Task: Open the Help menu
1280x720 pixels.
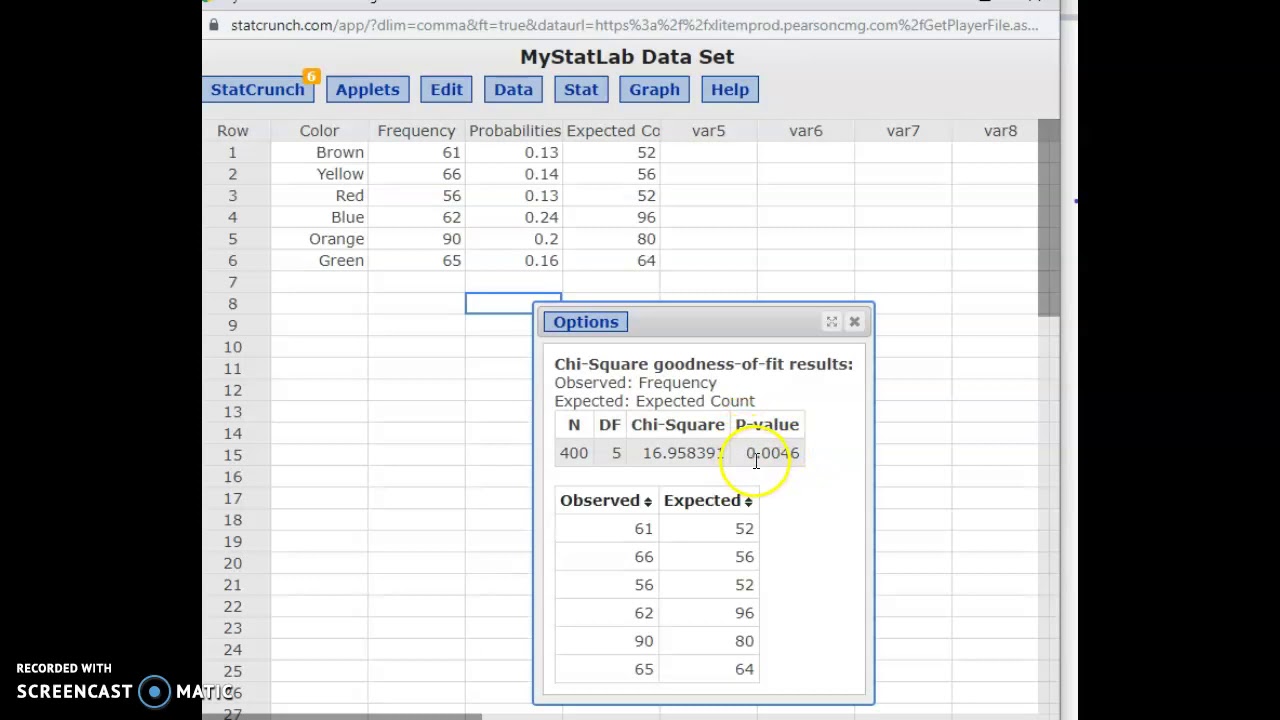Action: (730, 90)
